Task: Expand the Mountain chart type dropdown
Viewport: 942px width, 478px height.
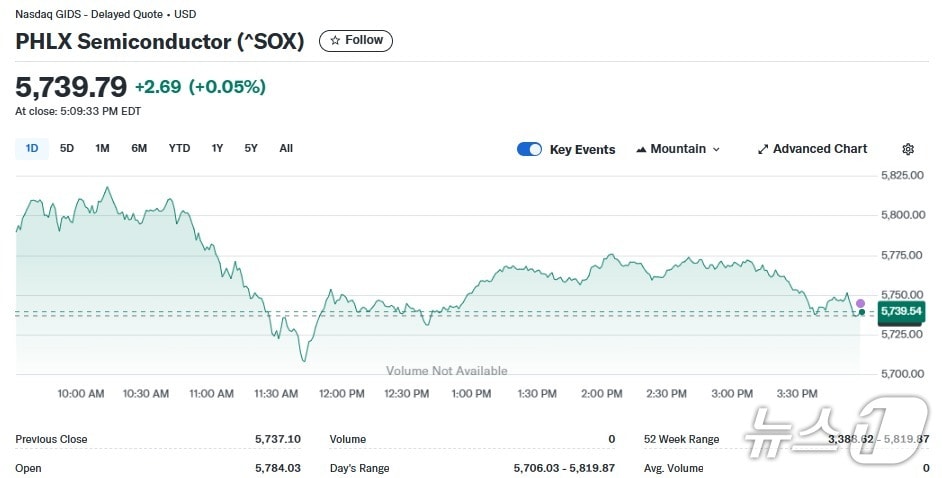Action: (x=716, y=149)
